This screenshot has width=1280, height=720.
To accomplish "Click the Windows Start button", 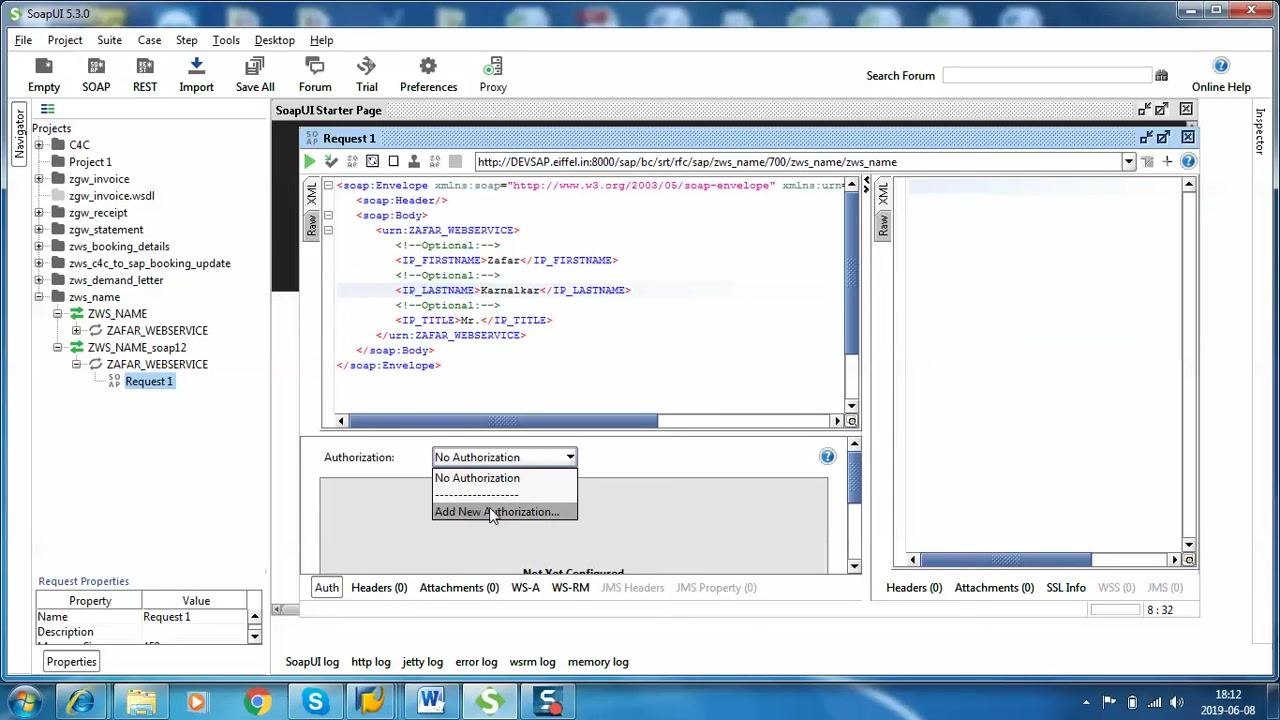I will point(24,702).
